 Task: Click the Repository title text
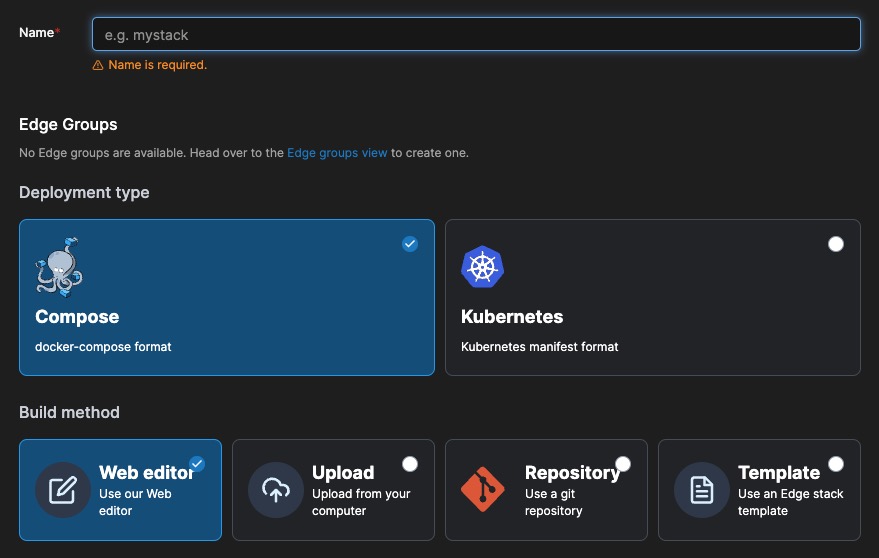pyautogui.click(x=572, y=472)
